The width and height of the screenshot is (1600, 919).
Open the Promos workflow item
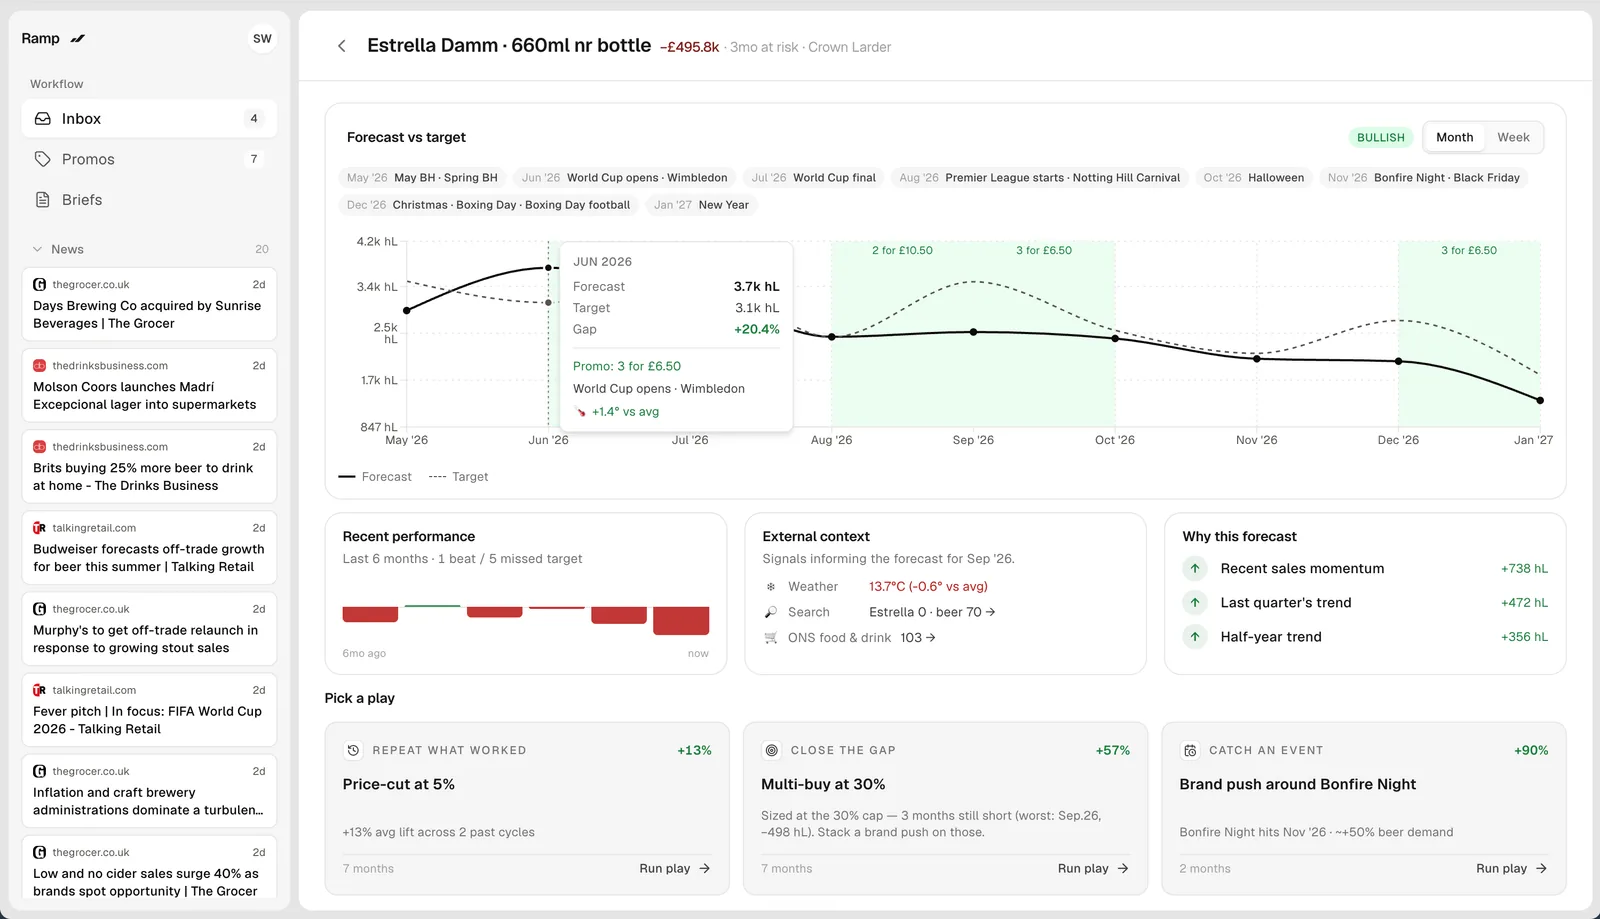point(149,159)
